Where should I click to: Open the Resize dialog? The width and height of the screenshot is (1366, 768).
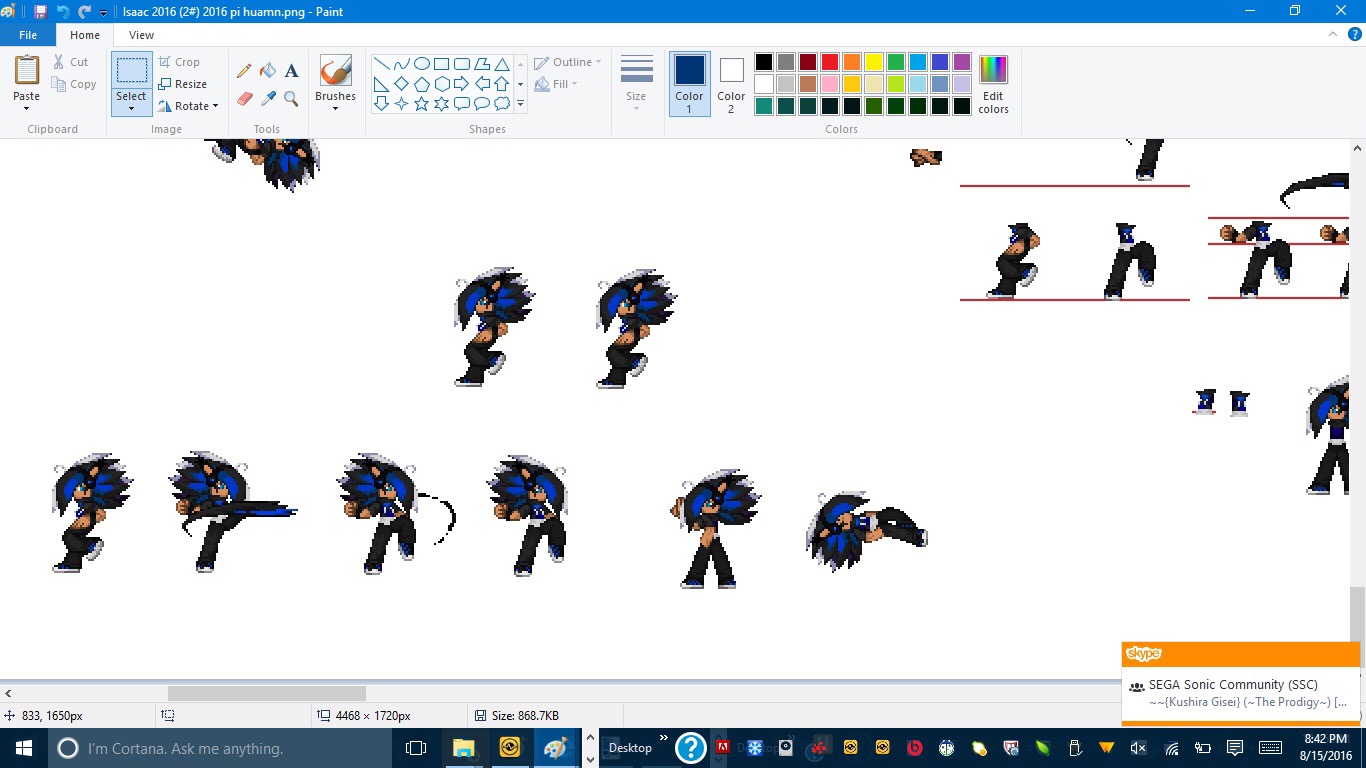pyautogui.click(x=183, y=84)
